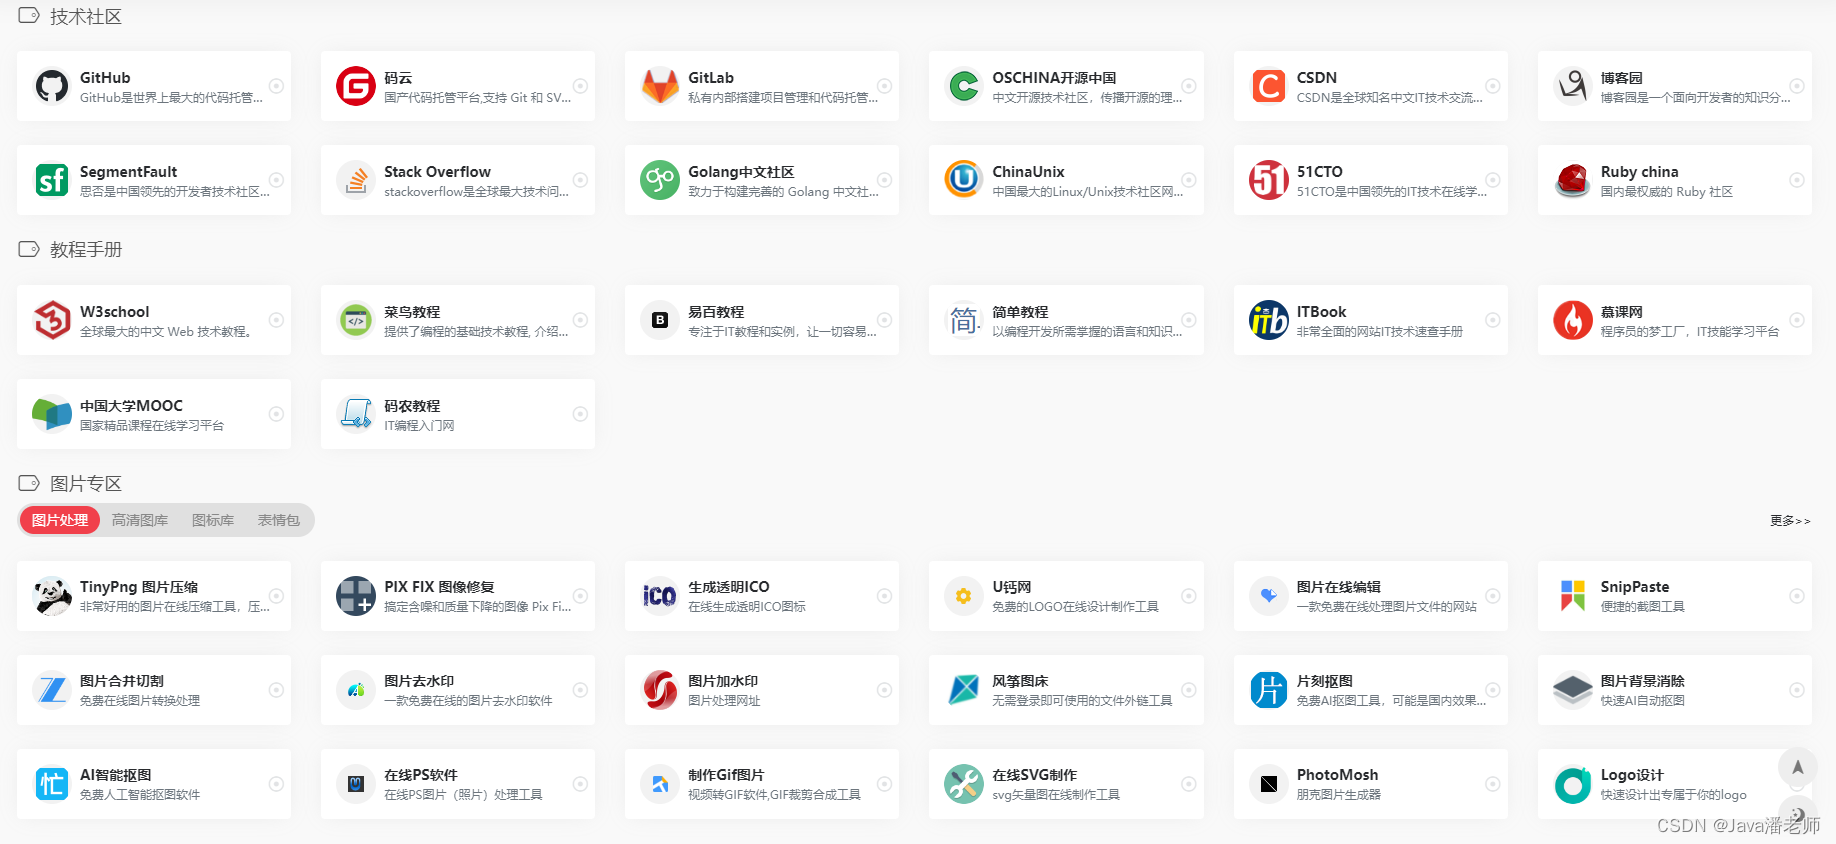Click description 国内最权威的 Ruby 社区

[x=1667, y=192]
